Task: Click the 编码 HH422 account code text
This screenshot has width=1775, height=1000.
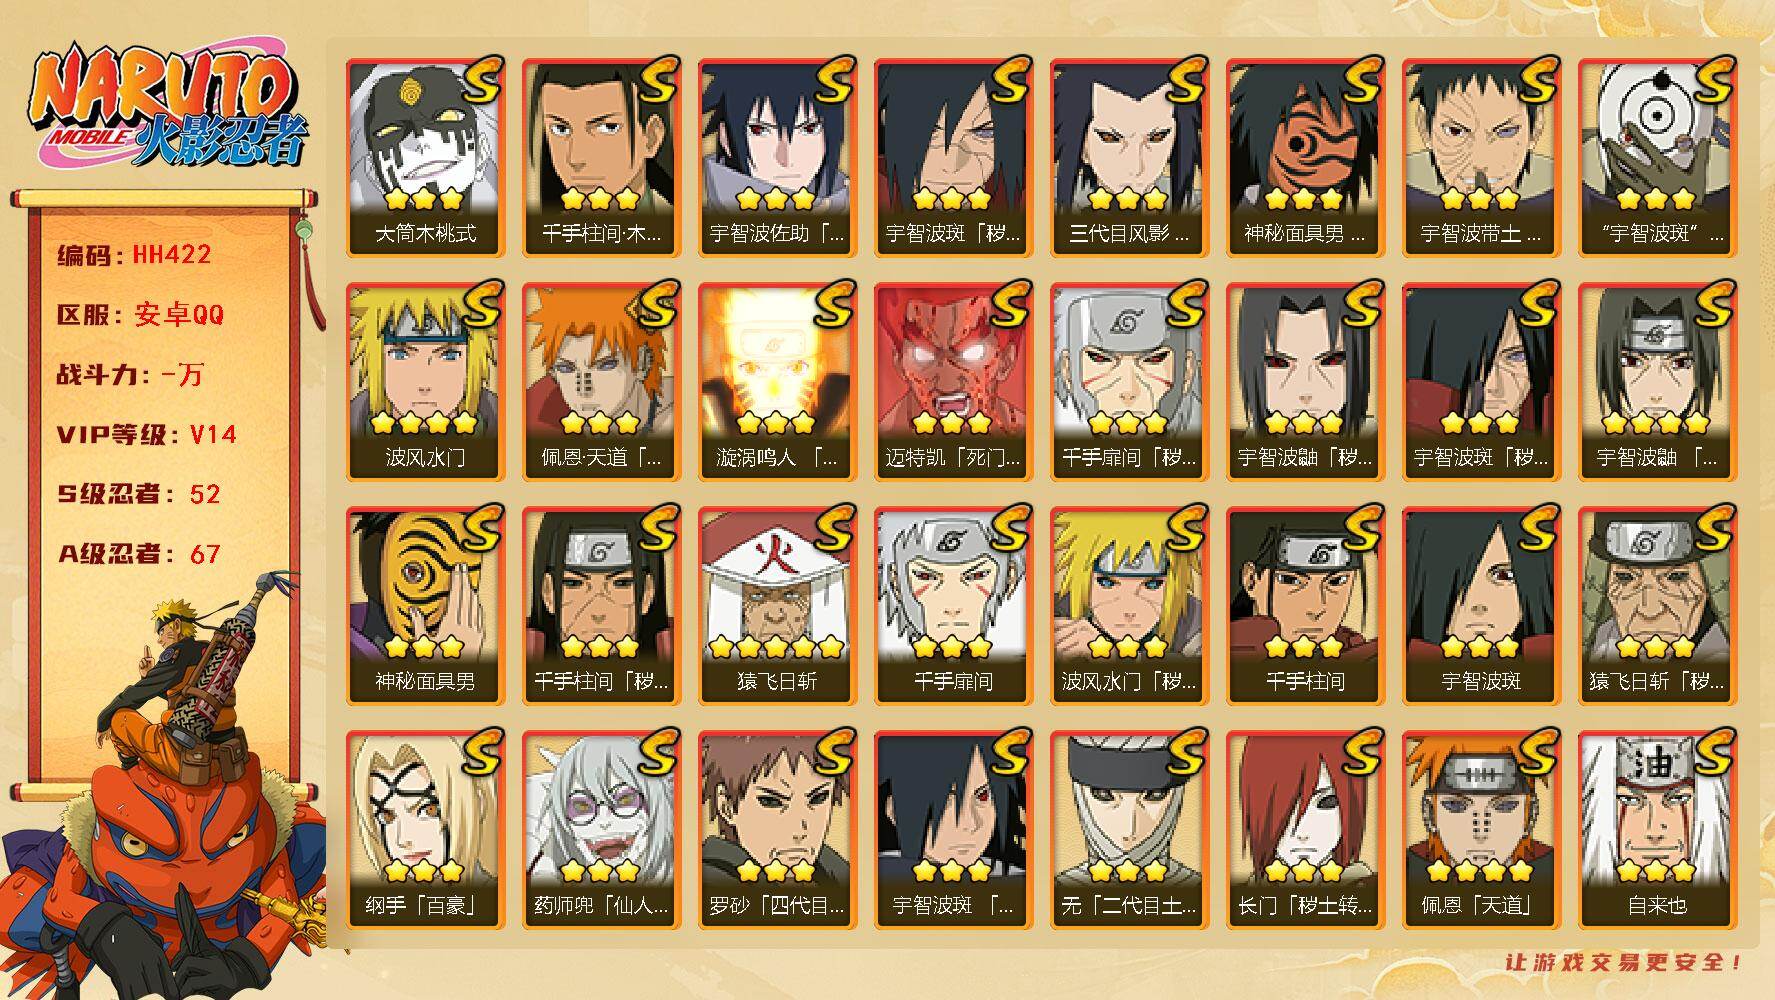Action: [134, 255]
